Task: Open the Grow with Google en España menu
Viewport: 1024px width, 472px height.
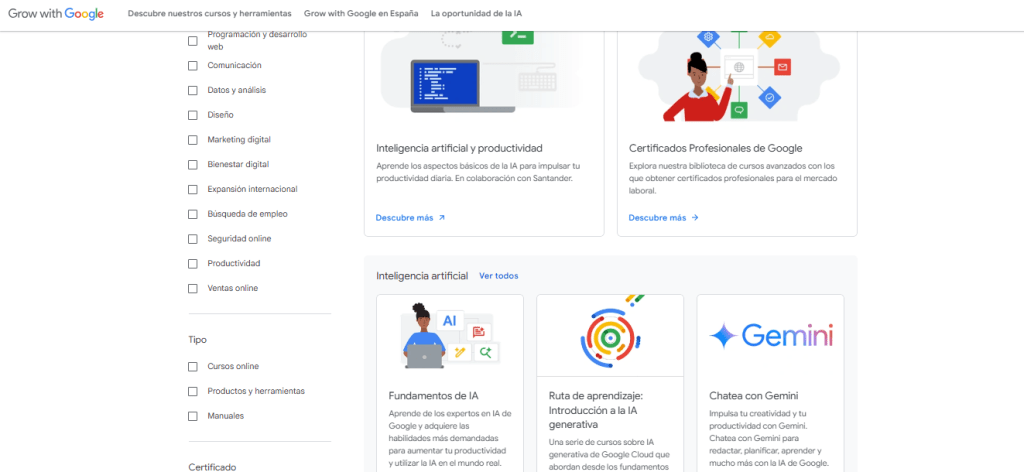Action: click(361, 14)
